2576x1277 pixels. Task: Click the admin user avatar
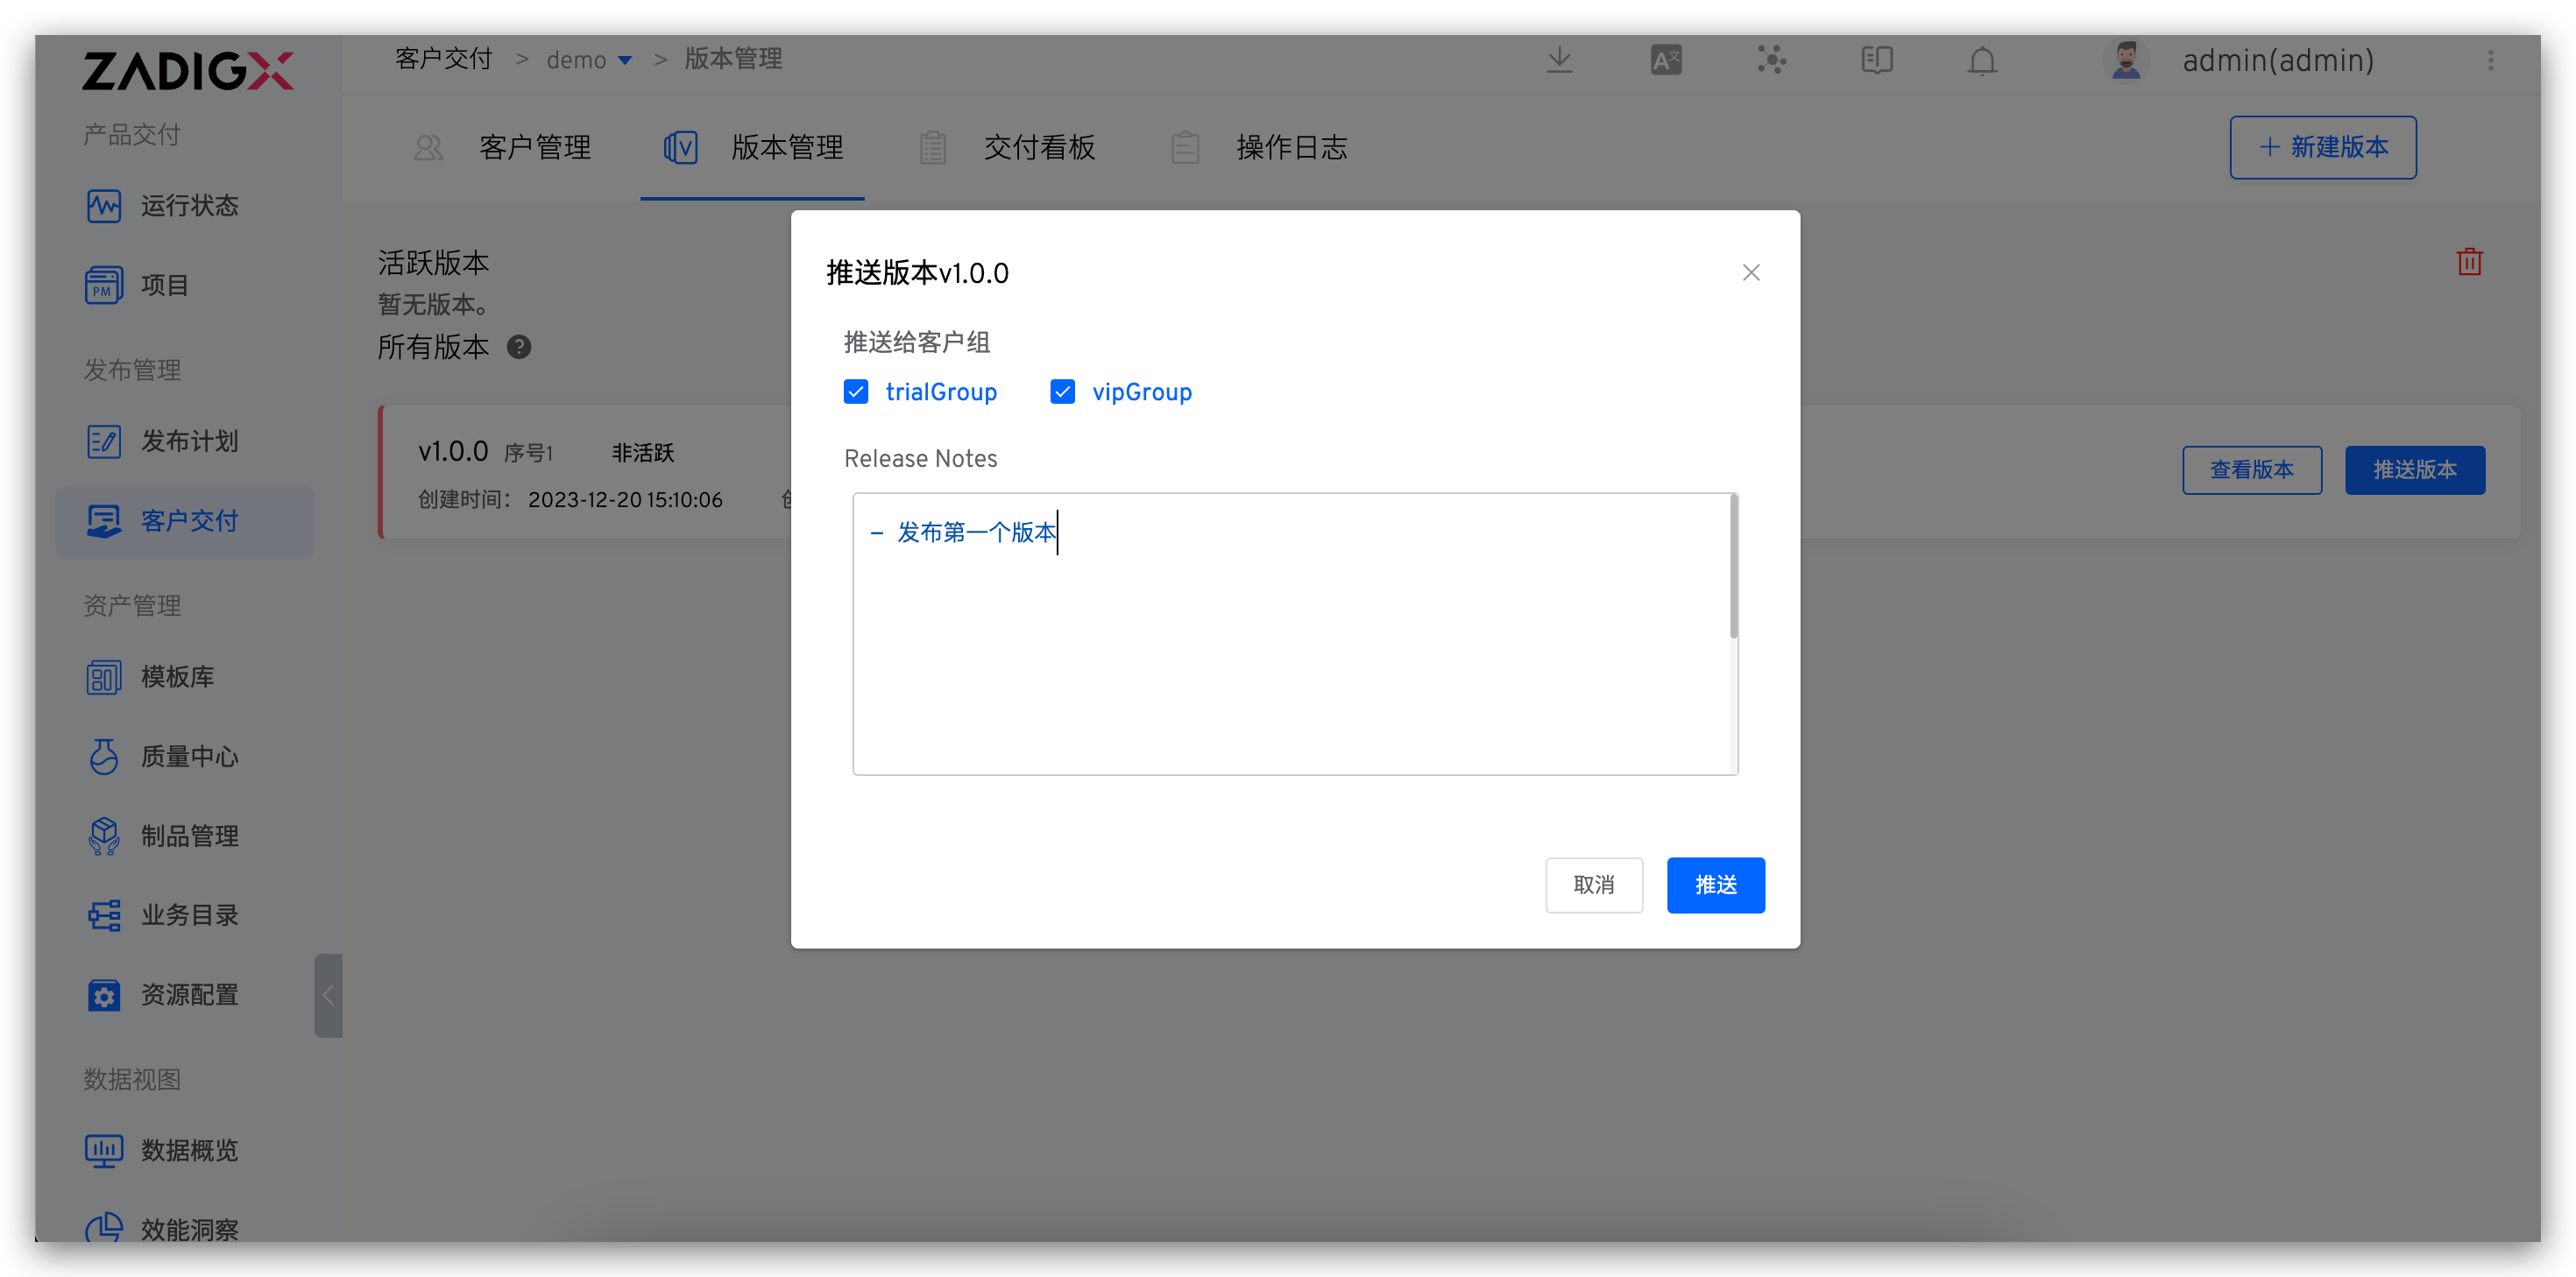click(2126, 60)
